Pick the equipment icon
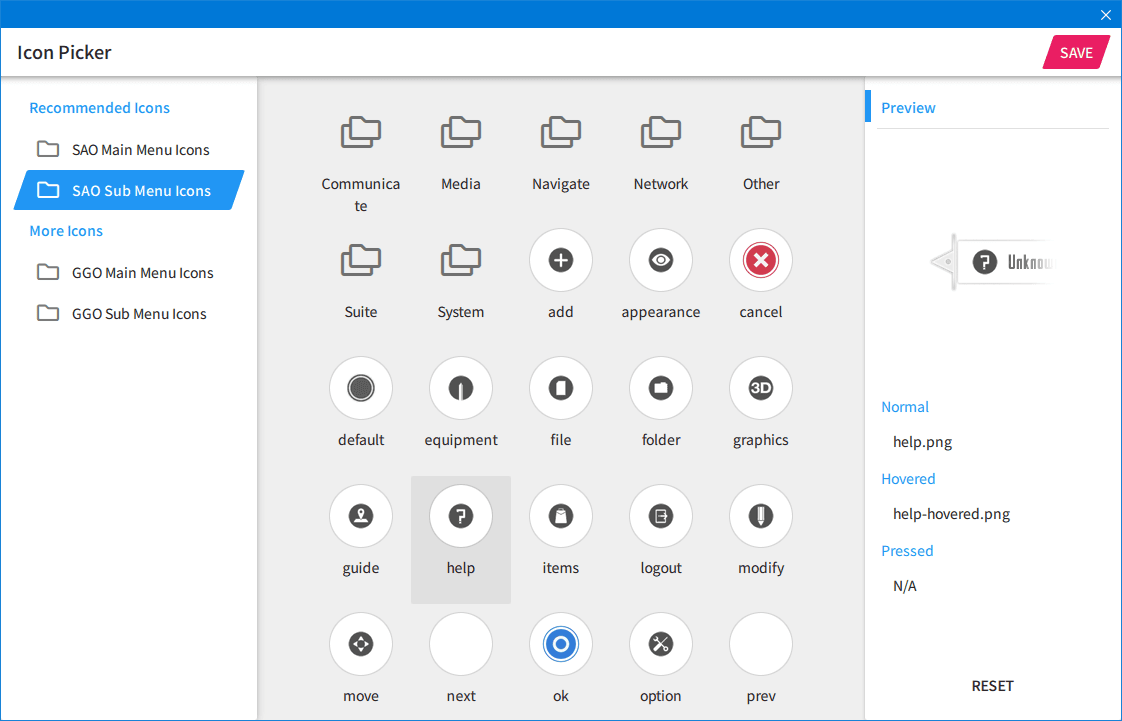 (x=461, y=388)
